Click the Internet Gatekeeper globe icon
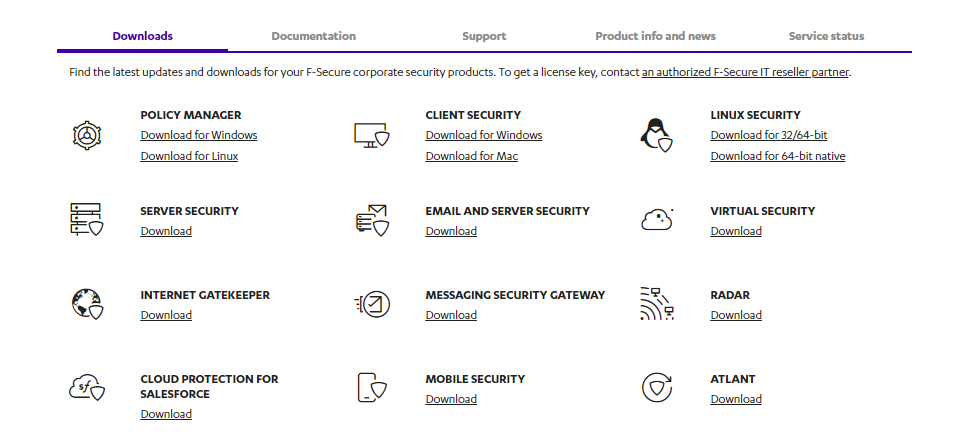 (x=87, y=302)
